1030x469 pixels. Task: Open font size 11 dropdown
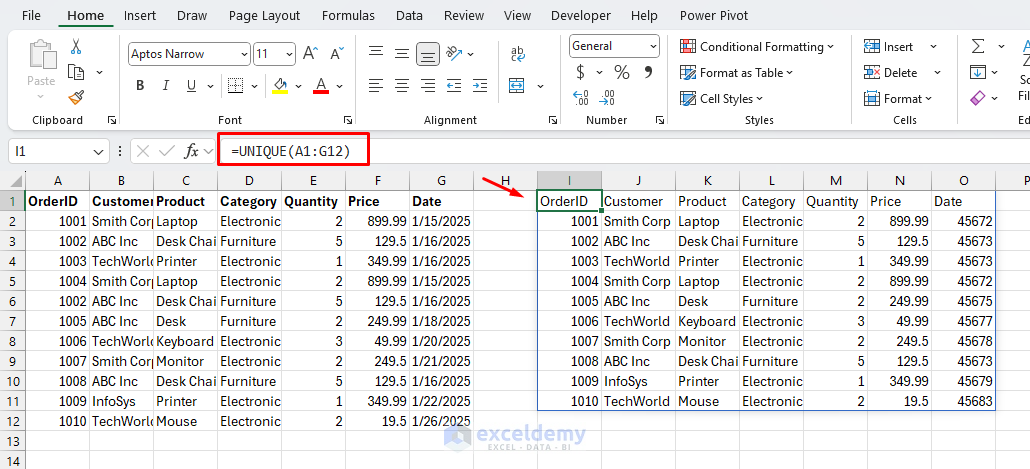tap(290, 54)
